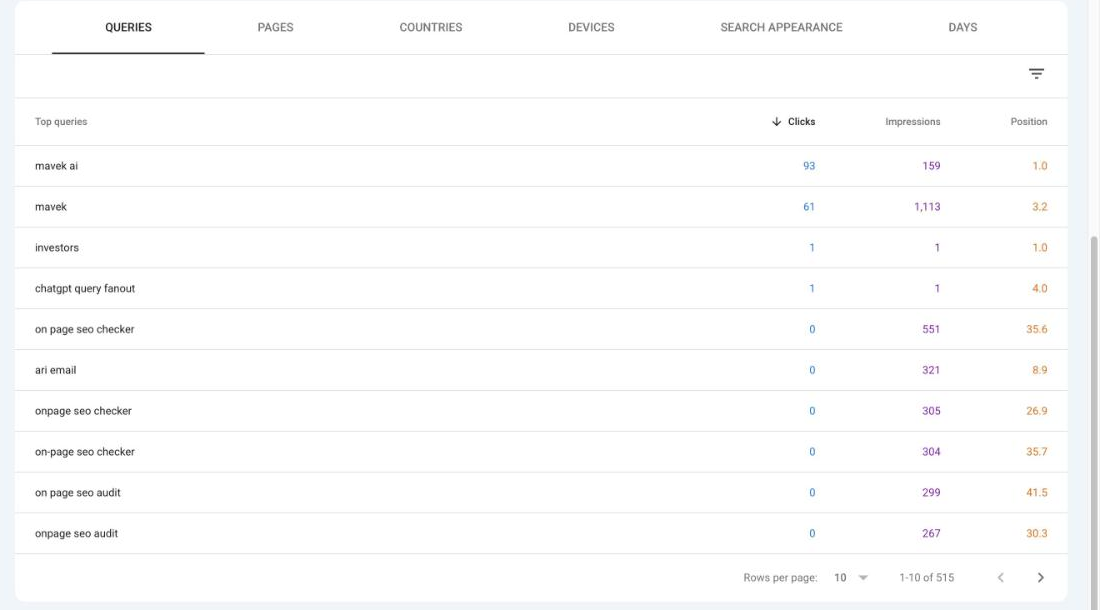Viewport: 1100px width, 610px height.
Task: Select the 'chatgpt query fanout' query
Action: [541, 288]
